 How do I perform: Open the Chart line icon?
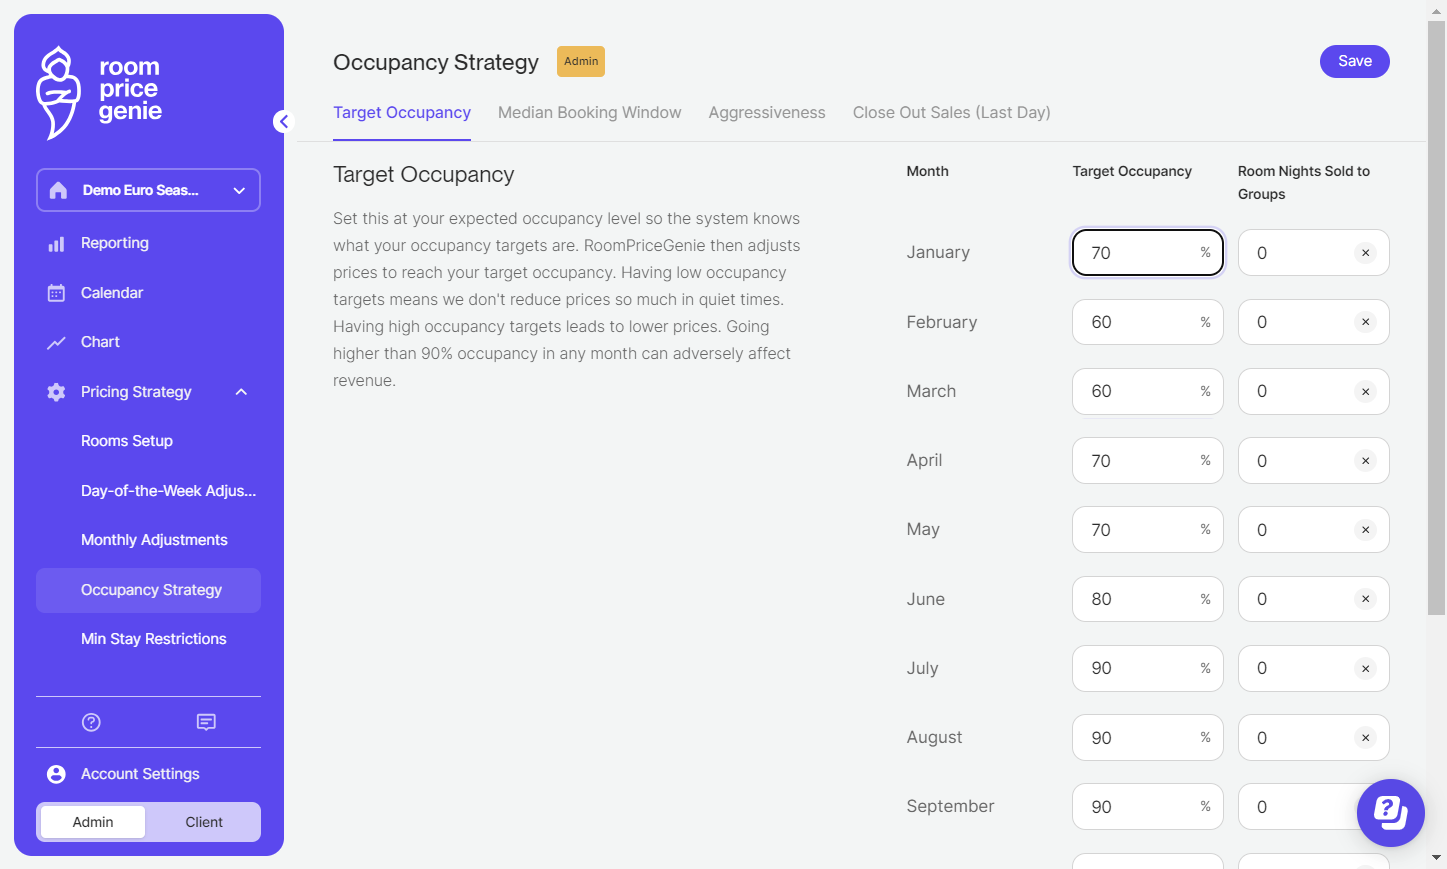[x=56, y=342]
